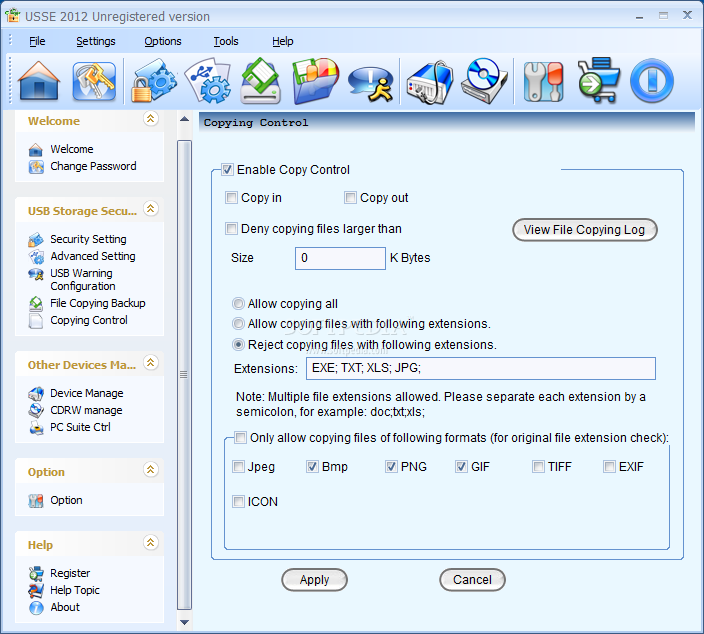Image resolution: width=704 pixels, height=634 pixels.
Task: Open the Help menu
Action: click(x=282, y=41)
